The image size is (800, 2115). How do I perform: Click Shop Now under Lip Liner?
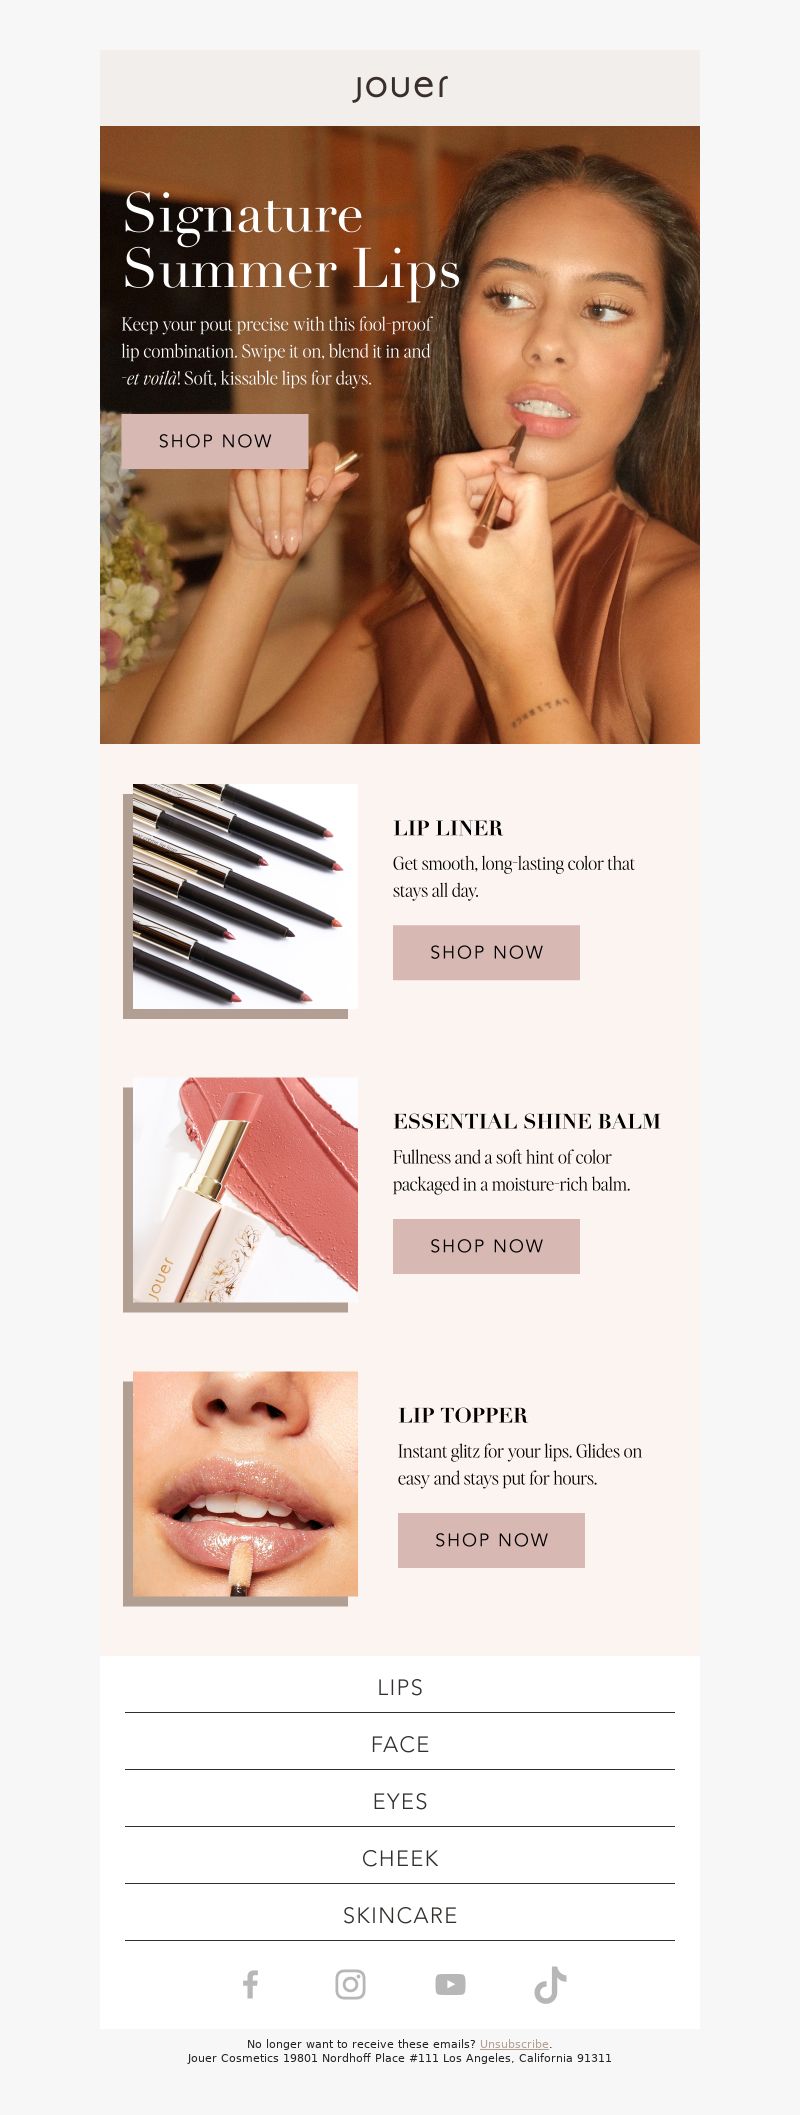click(486, 952)
